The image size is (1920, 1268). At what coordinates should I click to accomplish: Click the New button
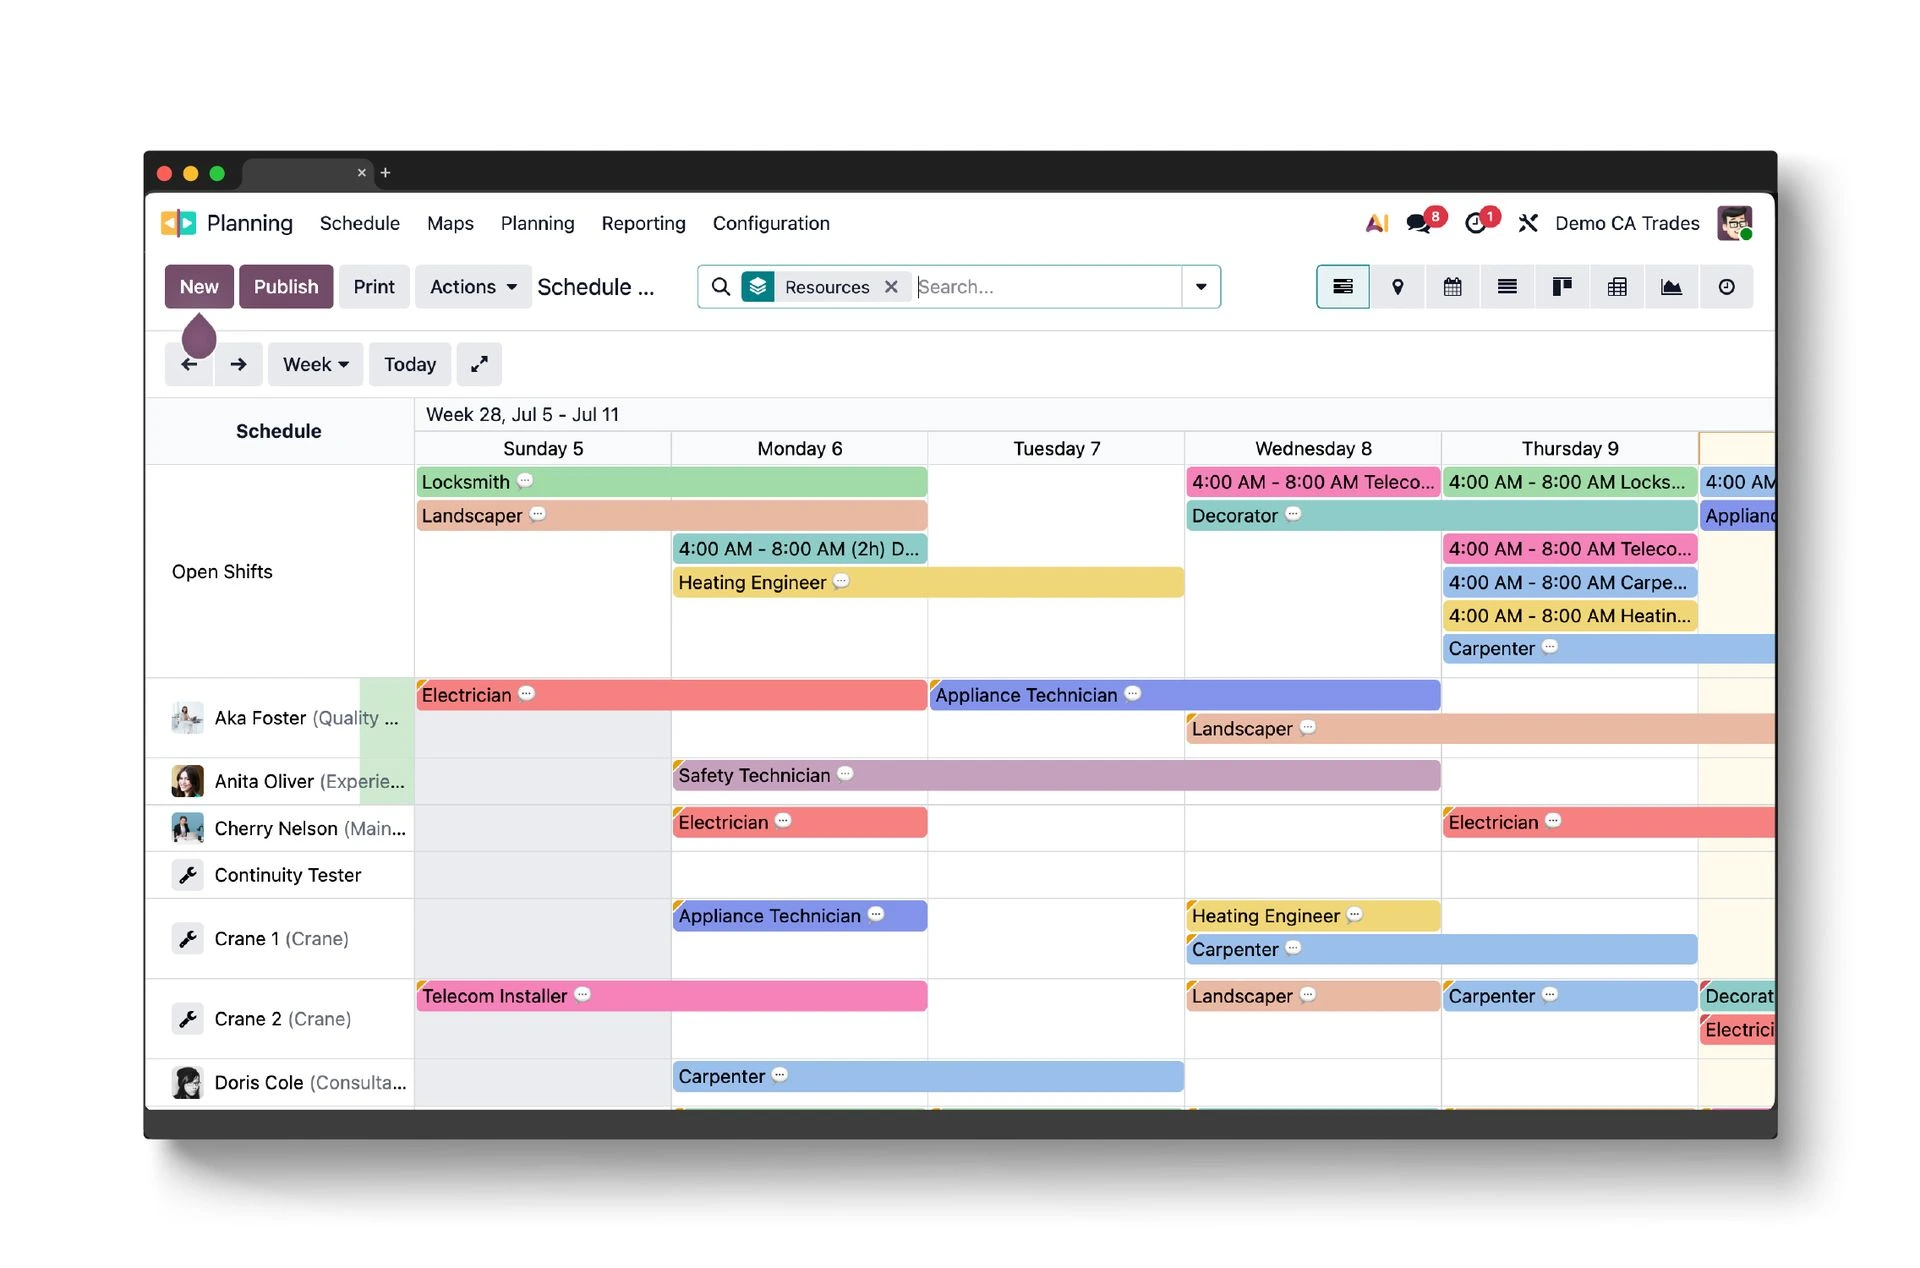[199, 287]
